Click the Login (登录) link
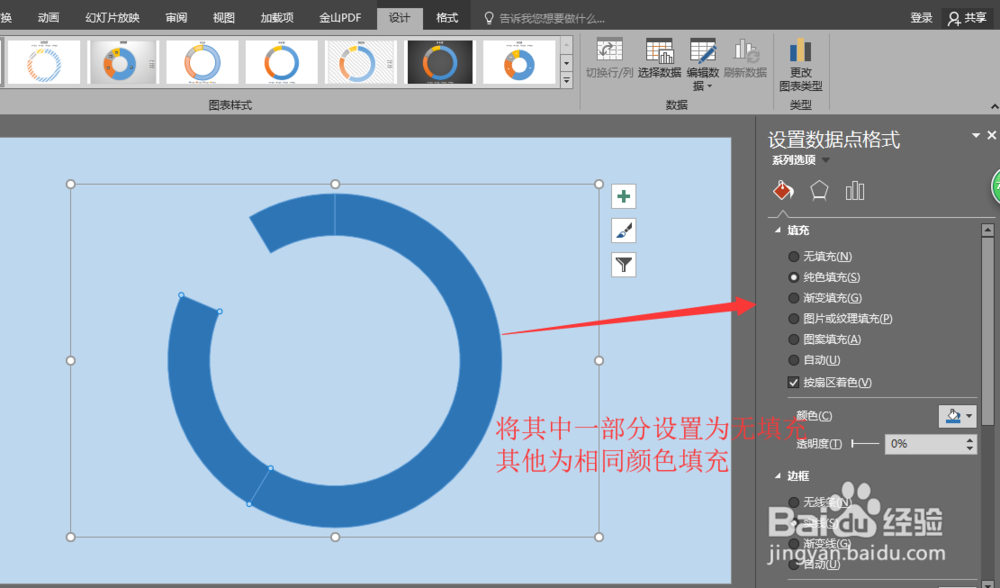This screenshot has width=1000, height=588. [x=921, y=18]
